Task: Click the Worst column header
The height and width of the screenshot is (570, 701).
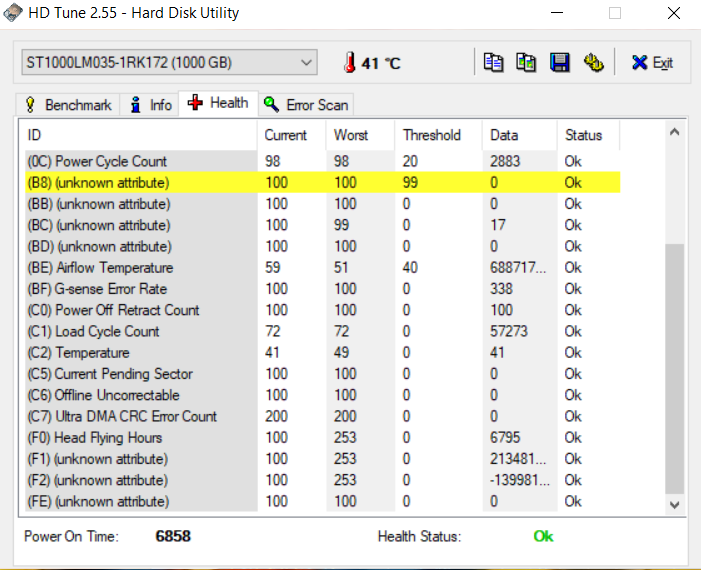Action: 360,135
